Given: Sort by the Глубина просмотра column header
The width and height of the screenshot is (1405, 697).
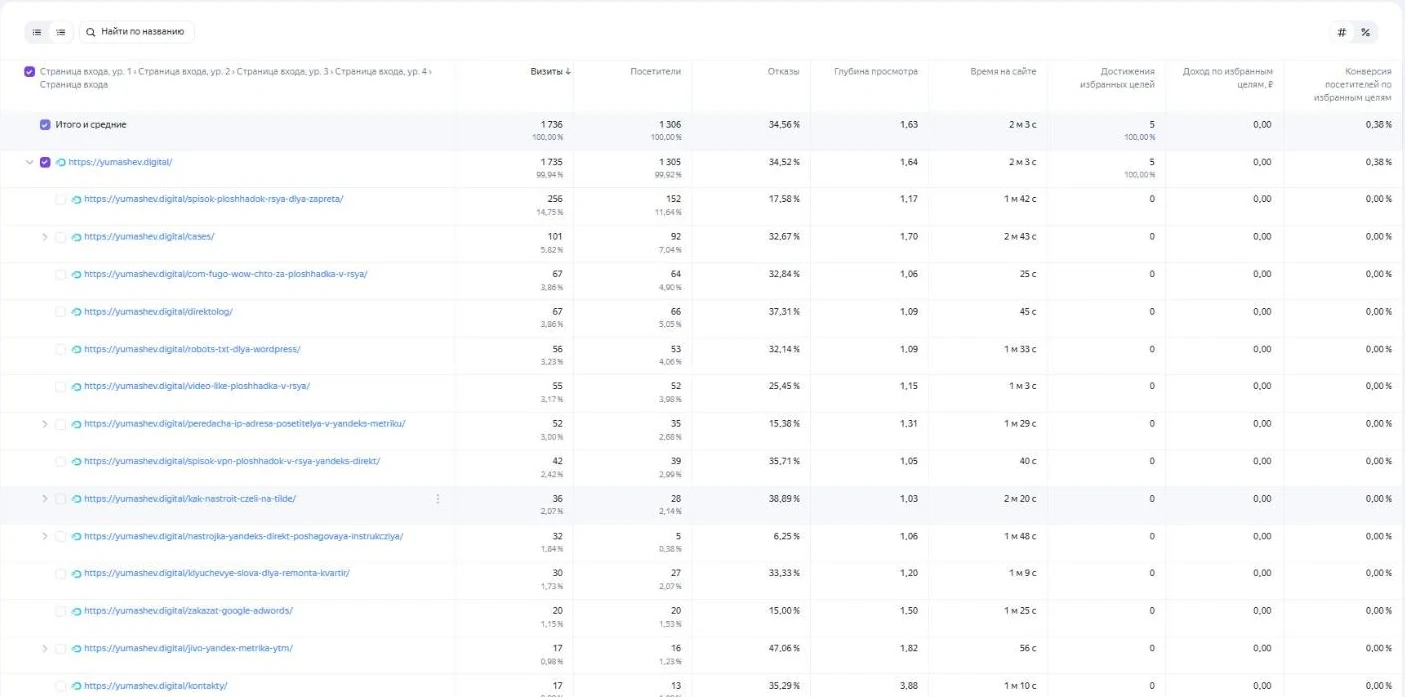Looking at the screenshot, I should coord(876,72).
